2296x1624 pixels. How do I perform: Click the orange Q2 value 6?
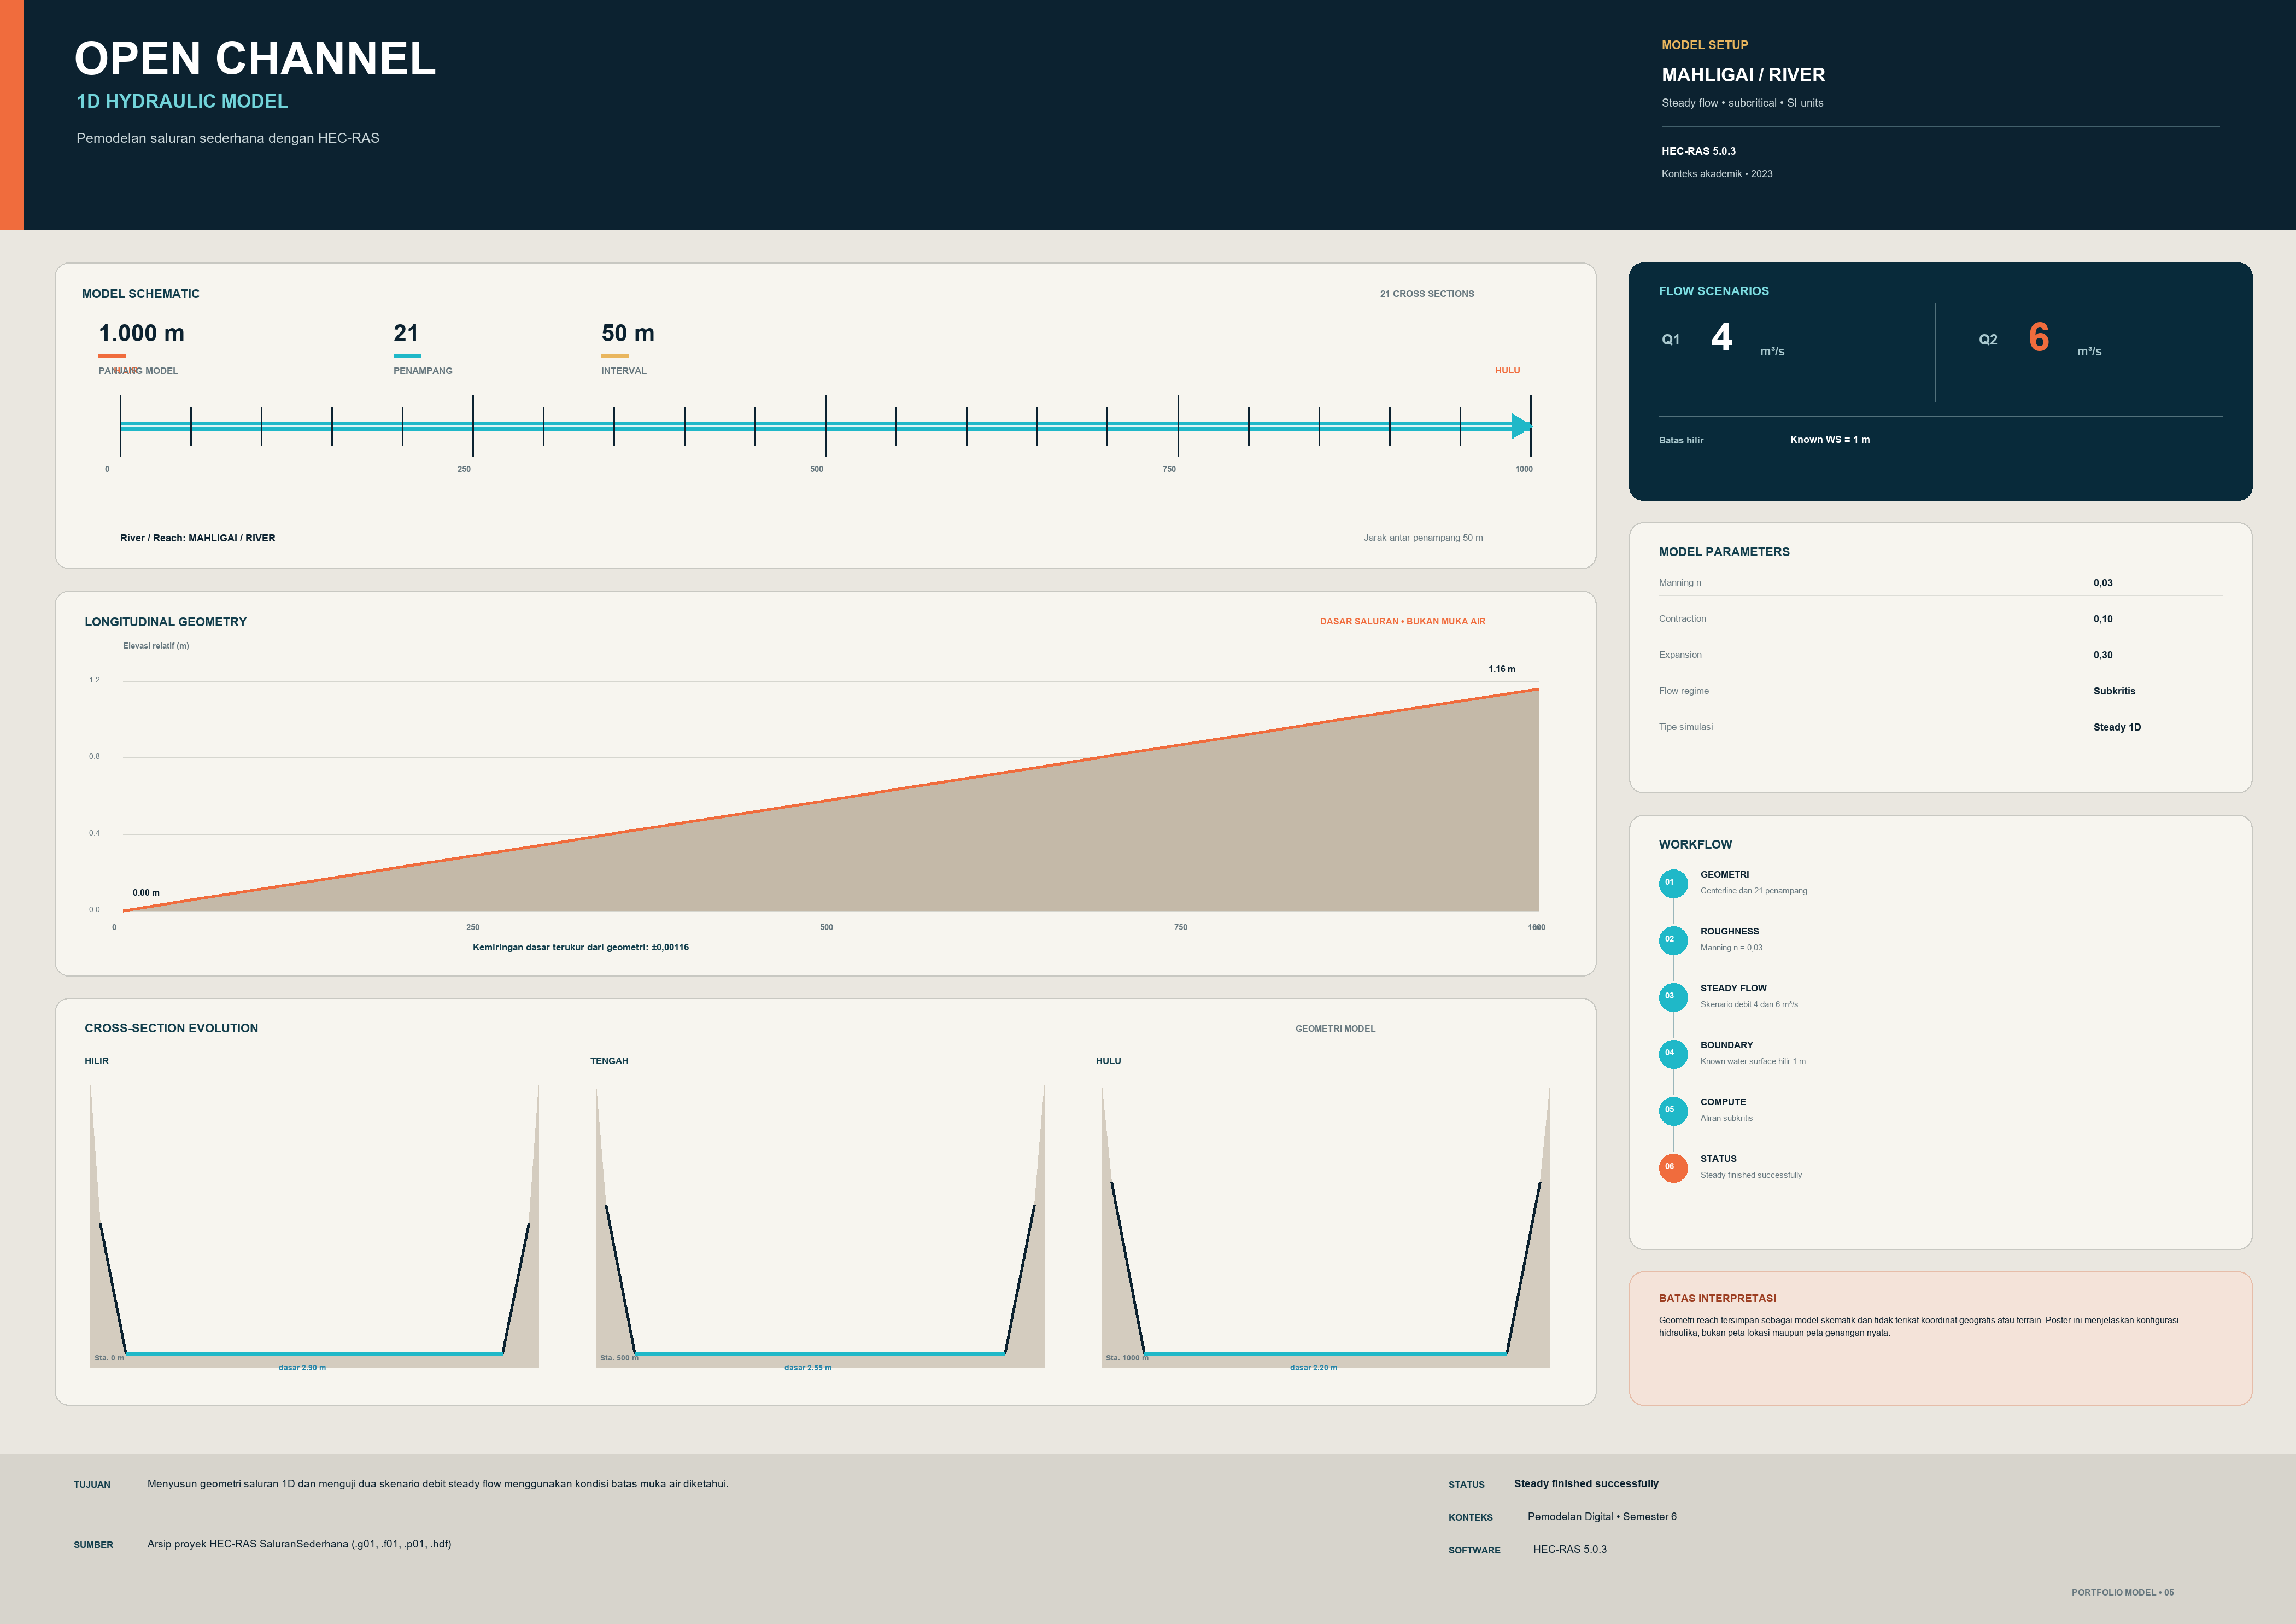click(2039, 338)
